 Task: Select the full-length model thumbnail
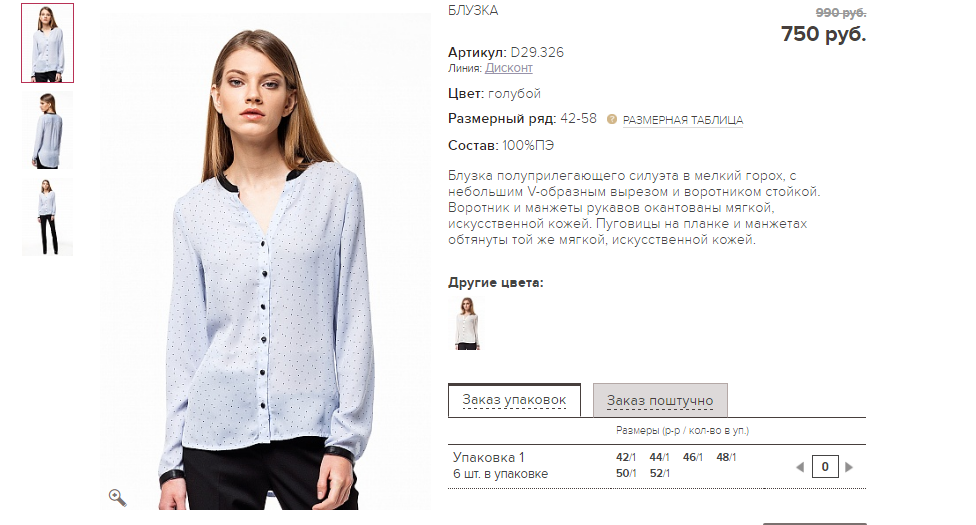(x=47, y=217)
